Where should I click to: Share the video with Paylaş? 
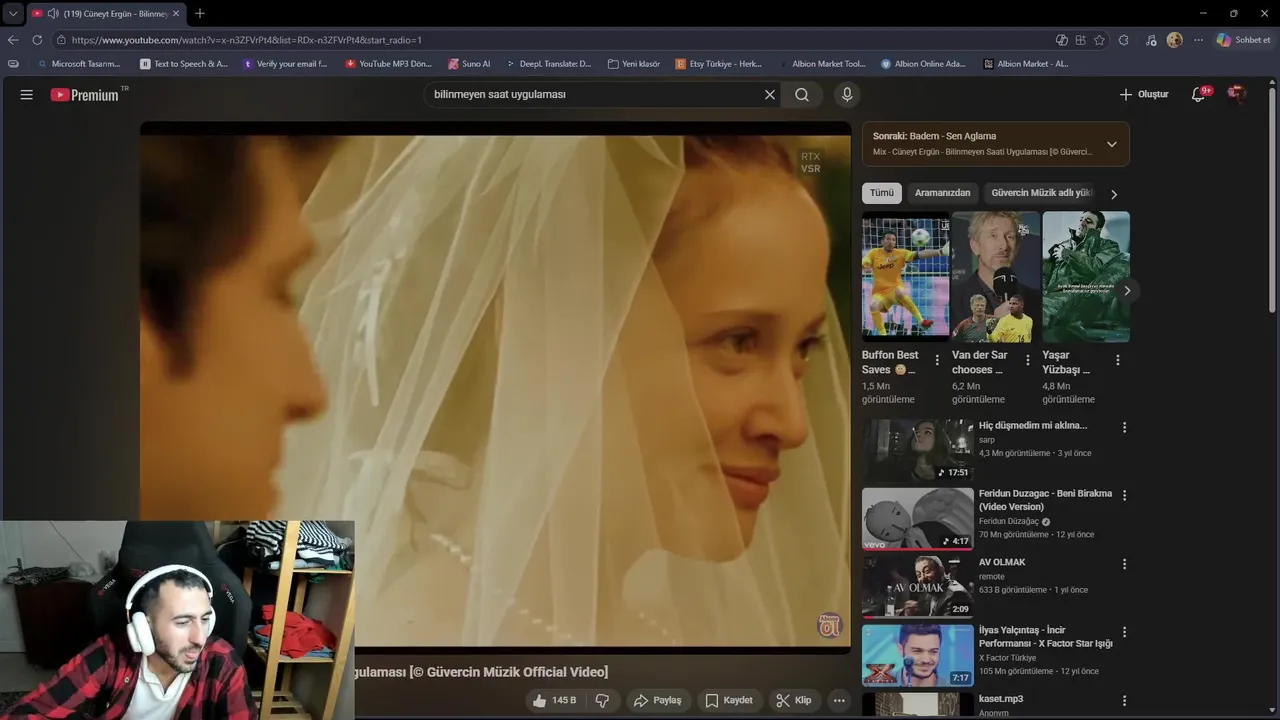[658, 700]
